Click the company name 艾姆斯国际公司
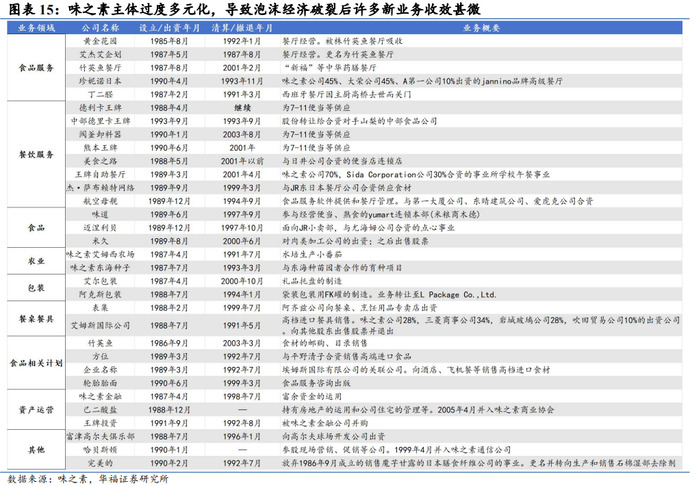 point(100,326)
